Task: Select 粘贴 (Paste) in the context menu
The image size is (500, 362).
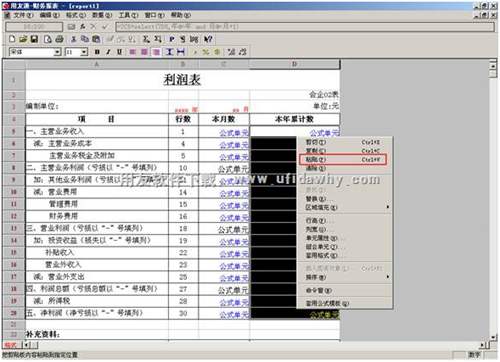Action: (x=342, y=159)
